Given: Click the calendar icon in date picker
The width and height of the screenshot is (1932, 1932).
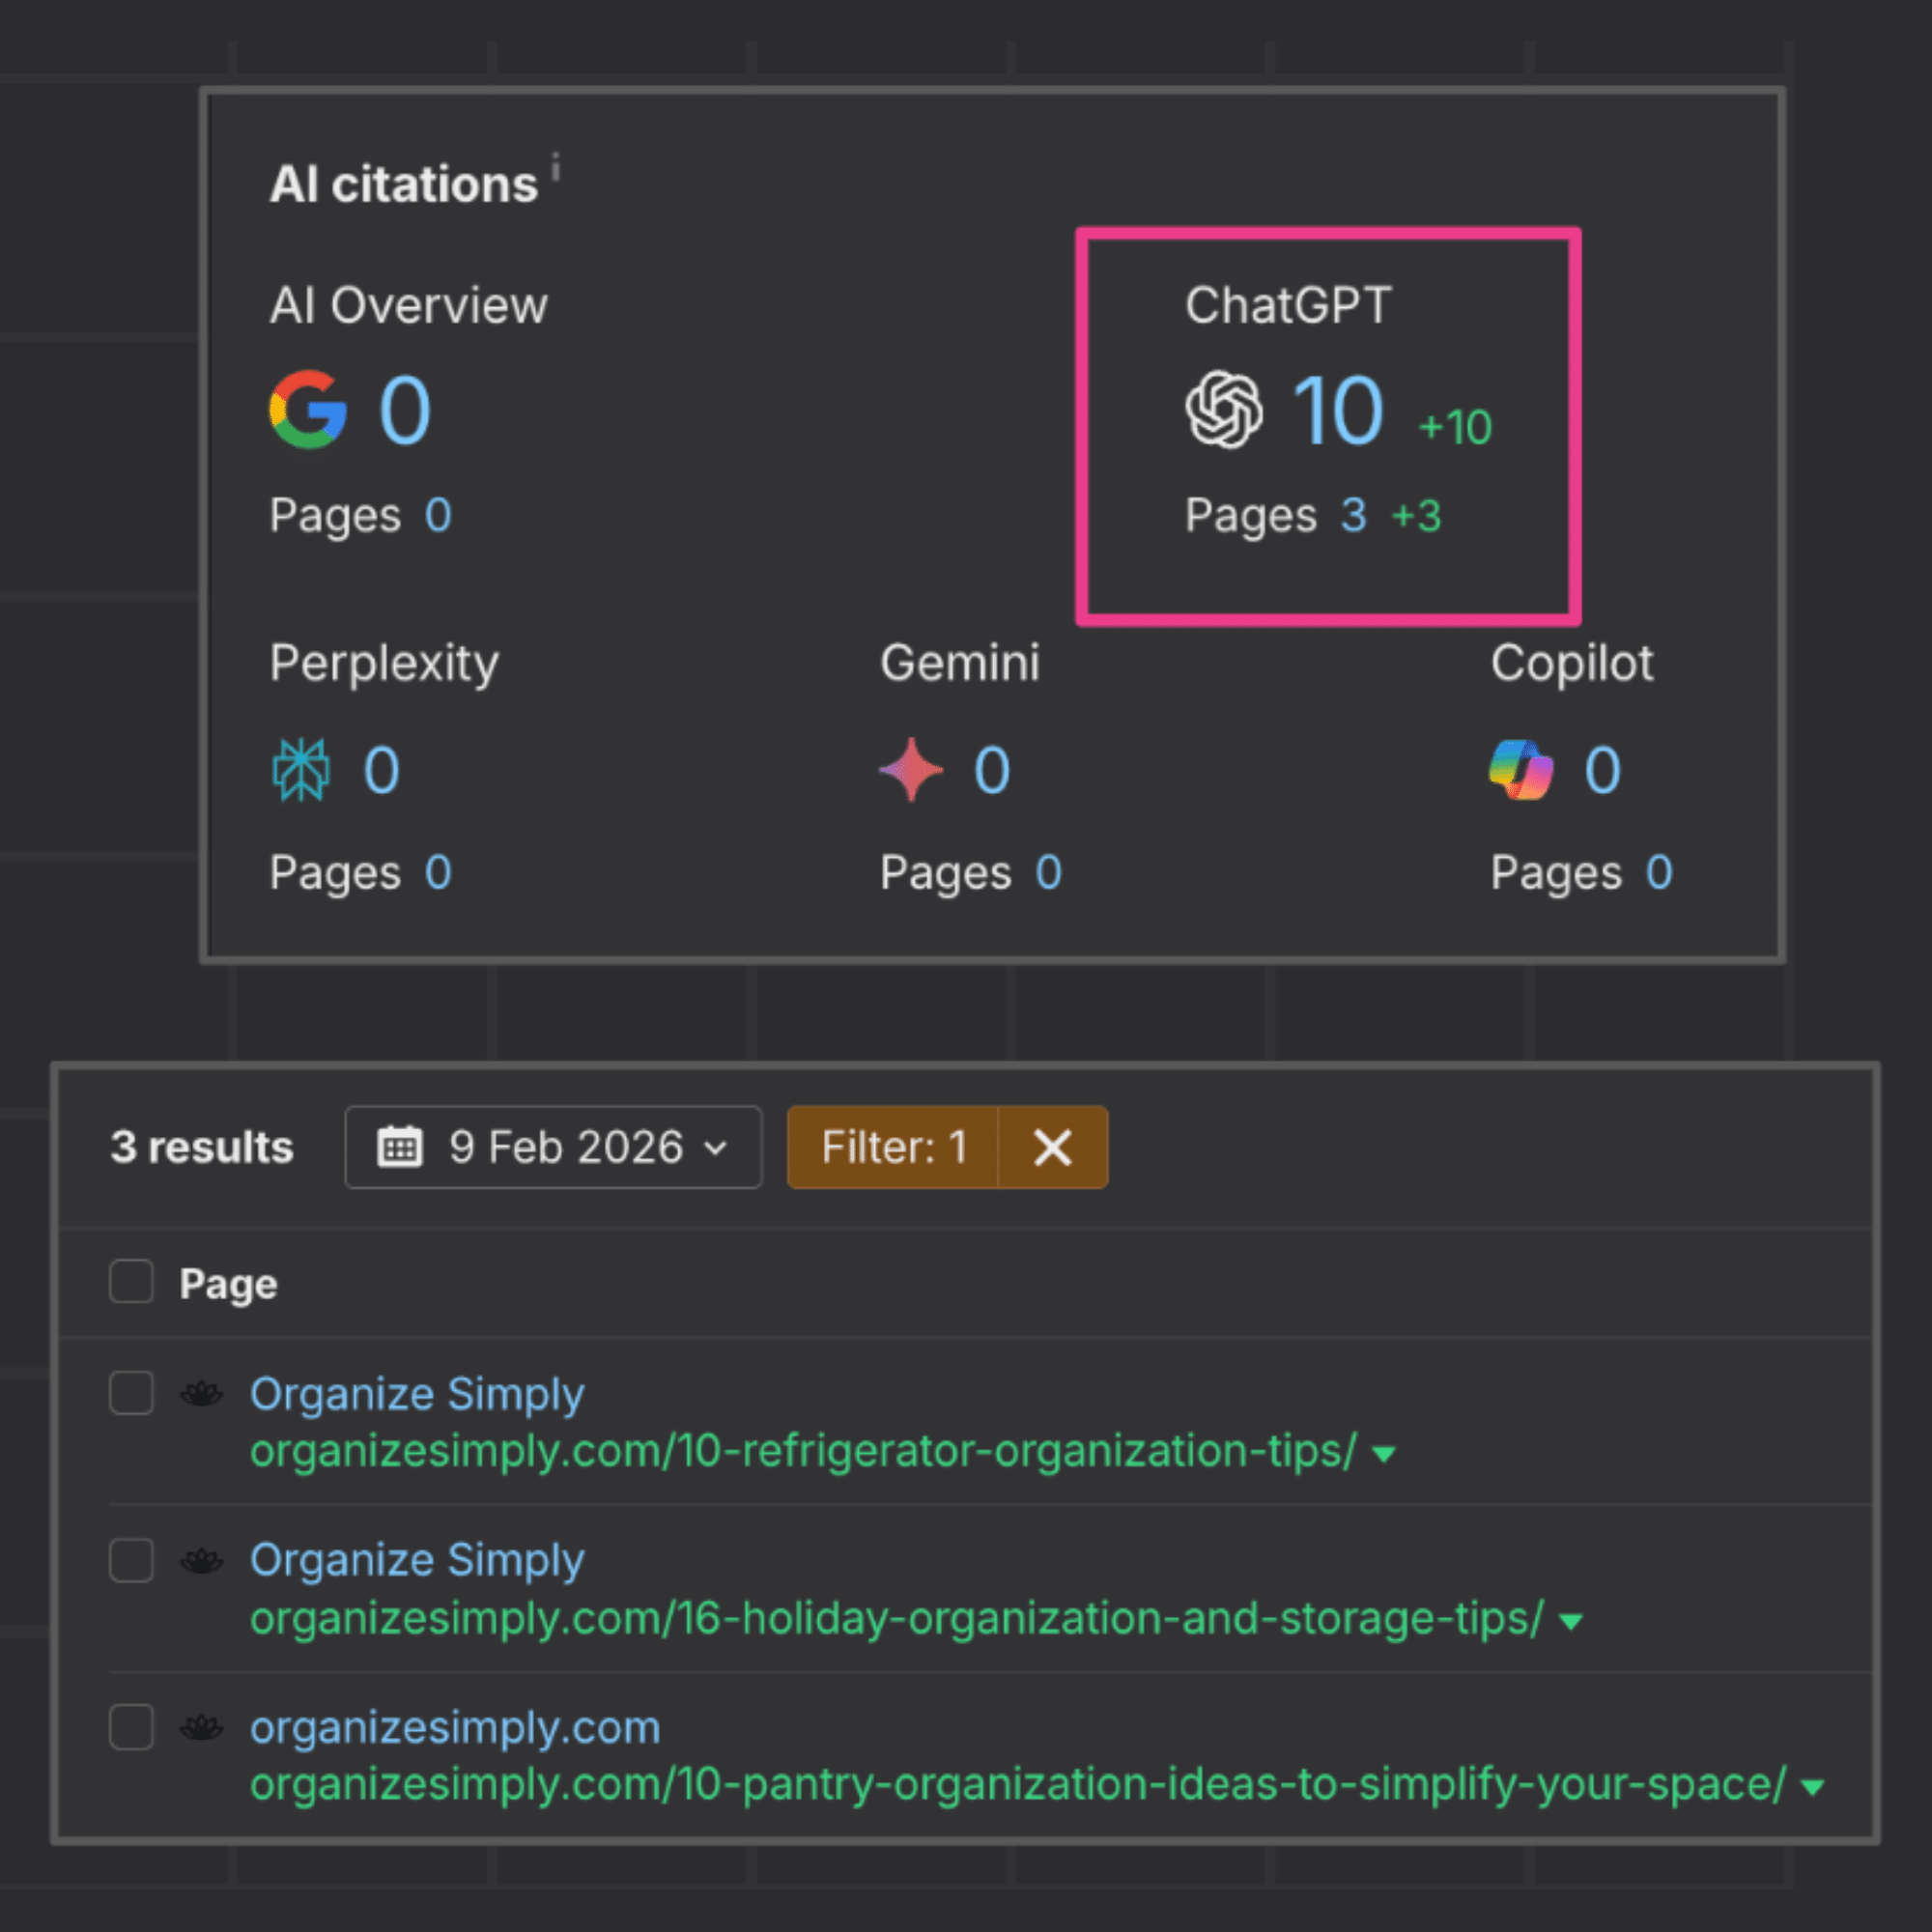Looking at the screenshot, I should 400,1147.
